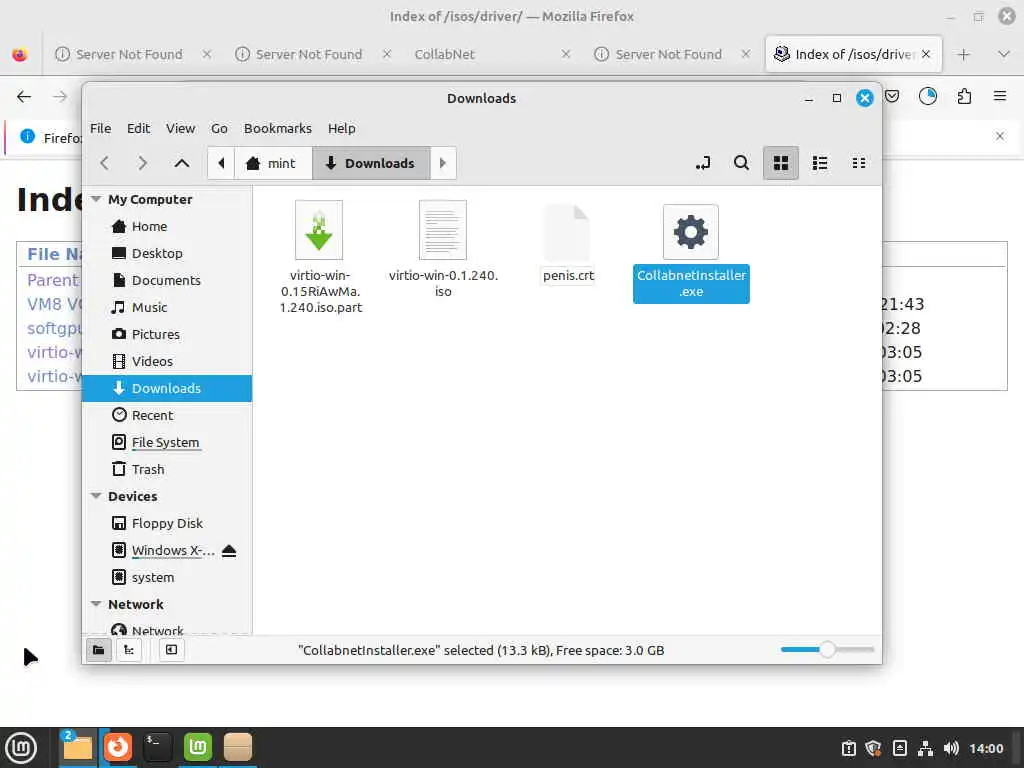The width and height of the screenshot is (1024, 768).
Task: Open File System in the sidebar
Action: click(167, 442)
